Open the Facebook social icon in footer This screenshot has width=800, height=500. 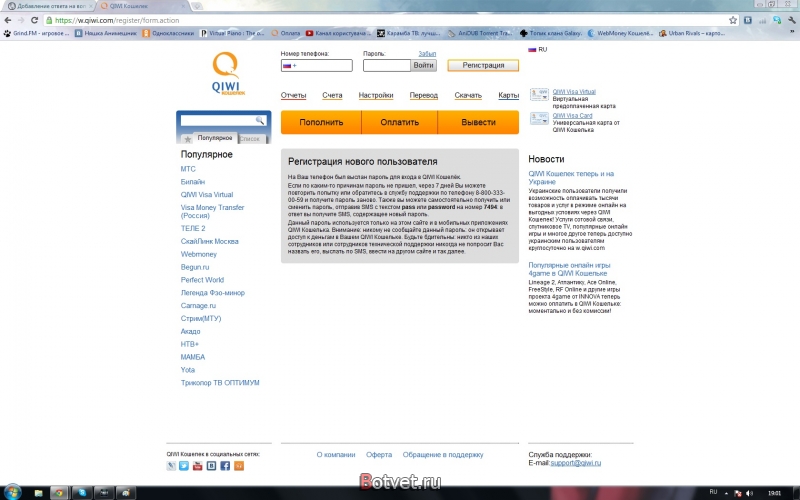pyautogui.click(x=225, y=466)
